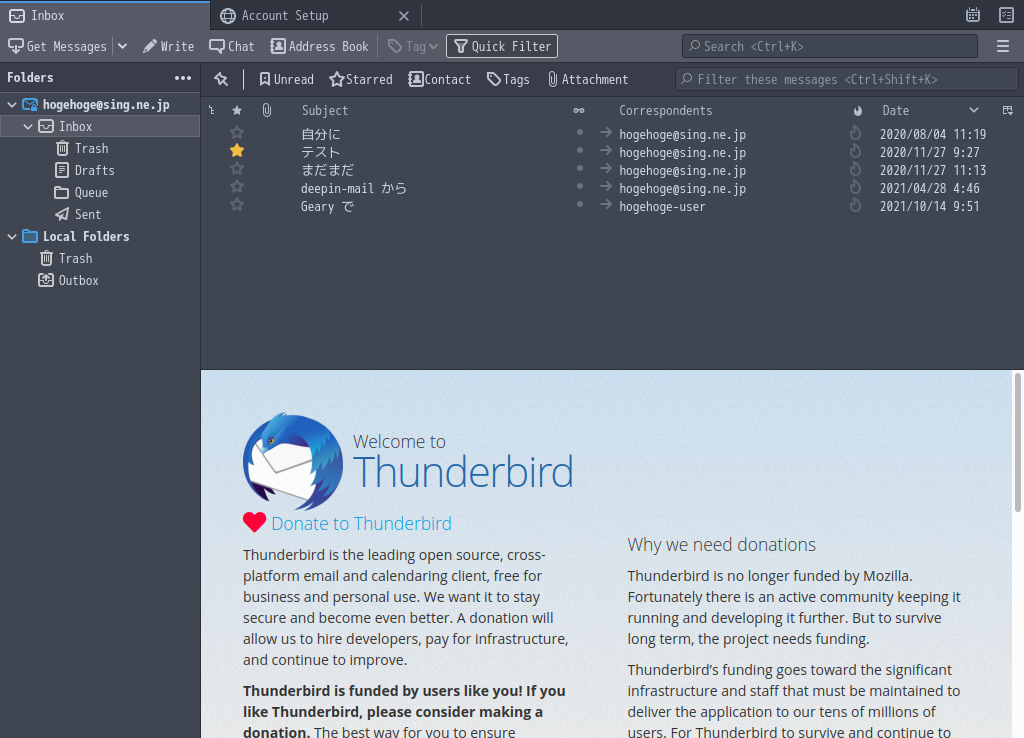
Task: Open message with subject まだまだ
Action: 327,170
